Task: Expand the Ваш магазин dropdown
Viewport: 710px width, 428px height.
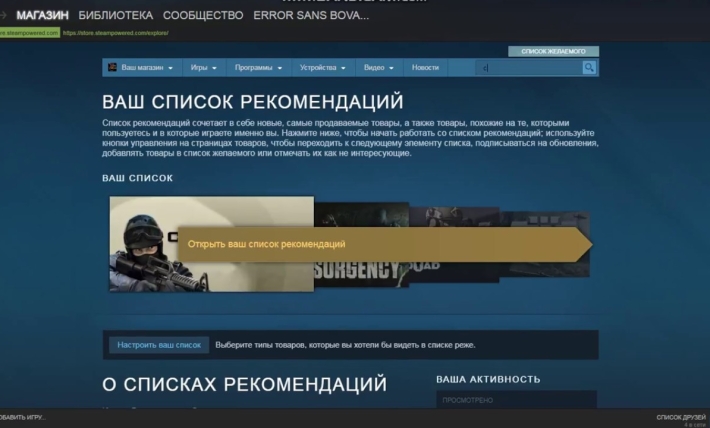Action: (147, 67)
